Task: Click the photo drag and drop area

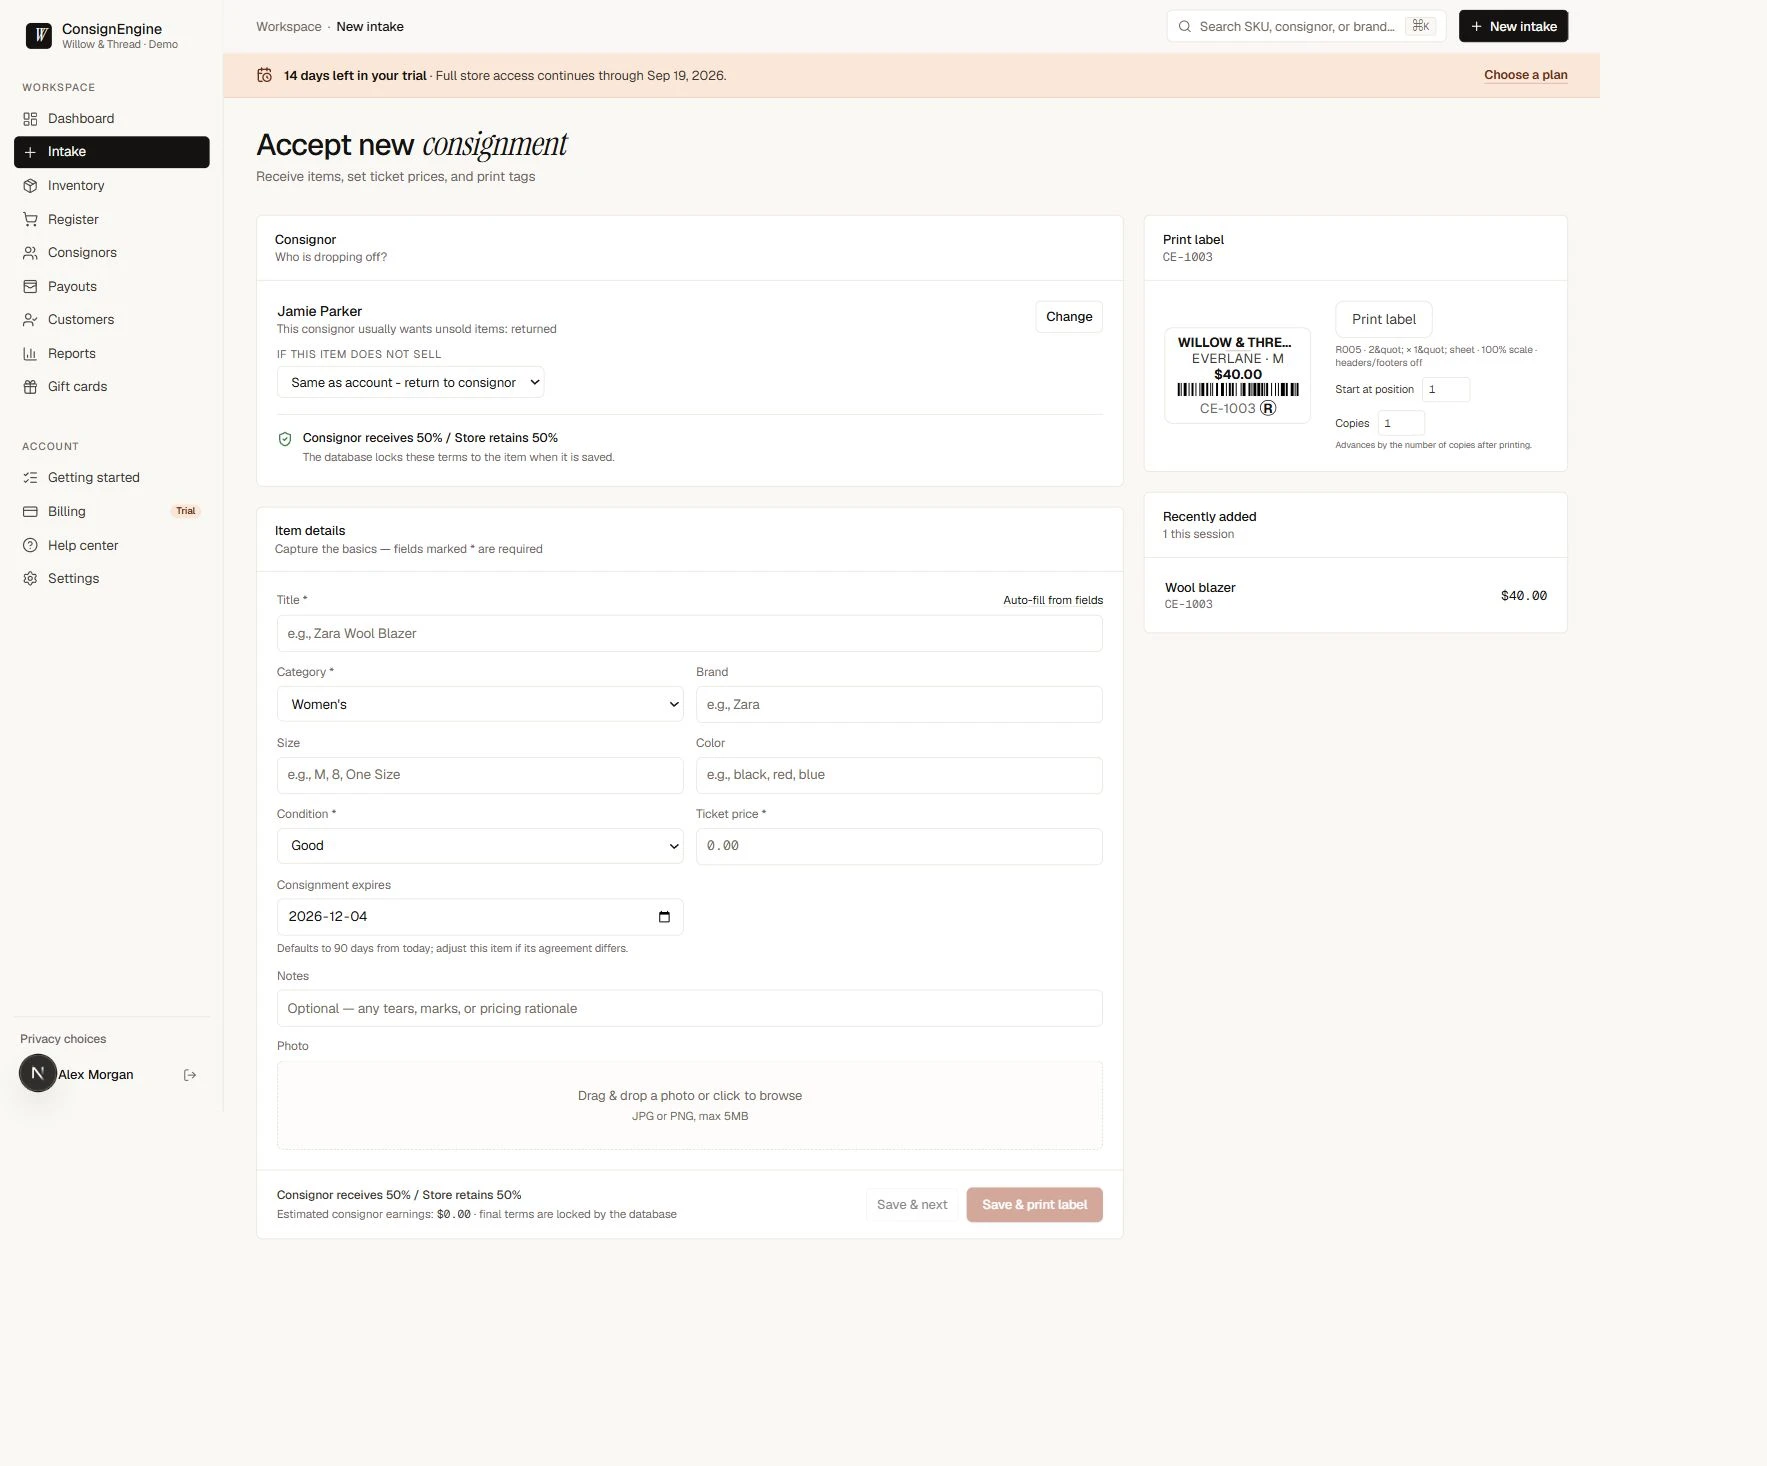Action: [690, 1106]
